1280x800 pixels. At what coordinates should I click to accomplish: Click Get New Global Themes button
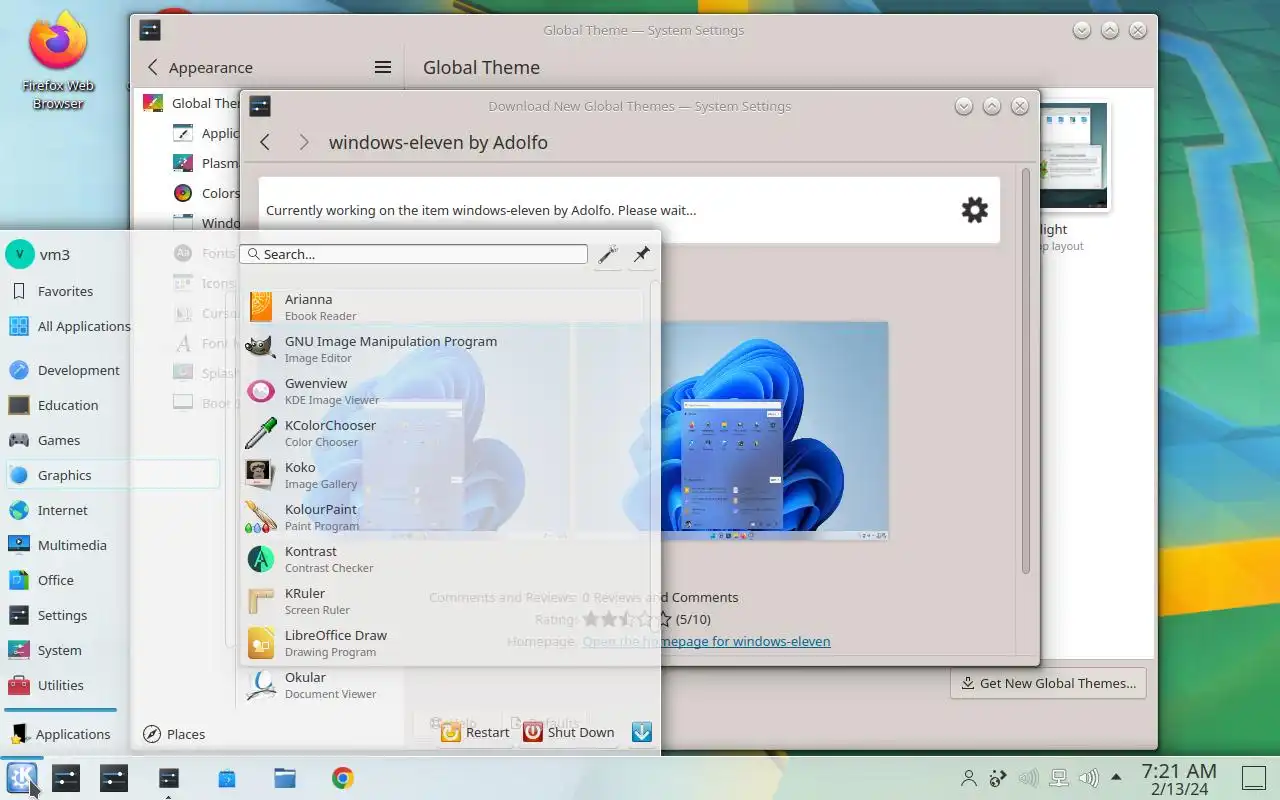[1048, 683]
